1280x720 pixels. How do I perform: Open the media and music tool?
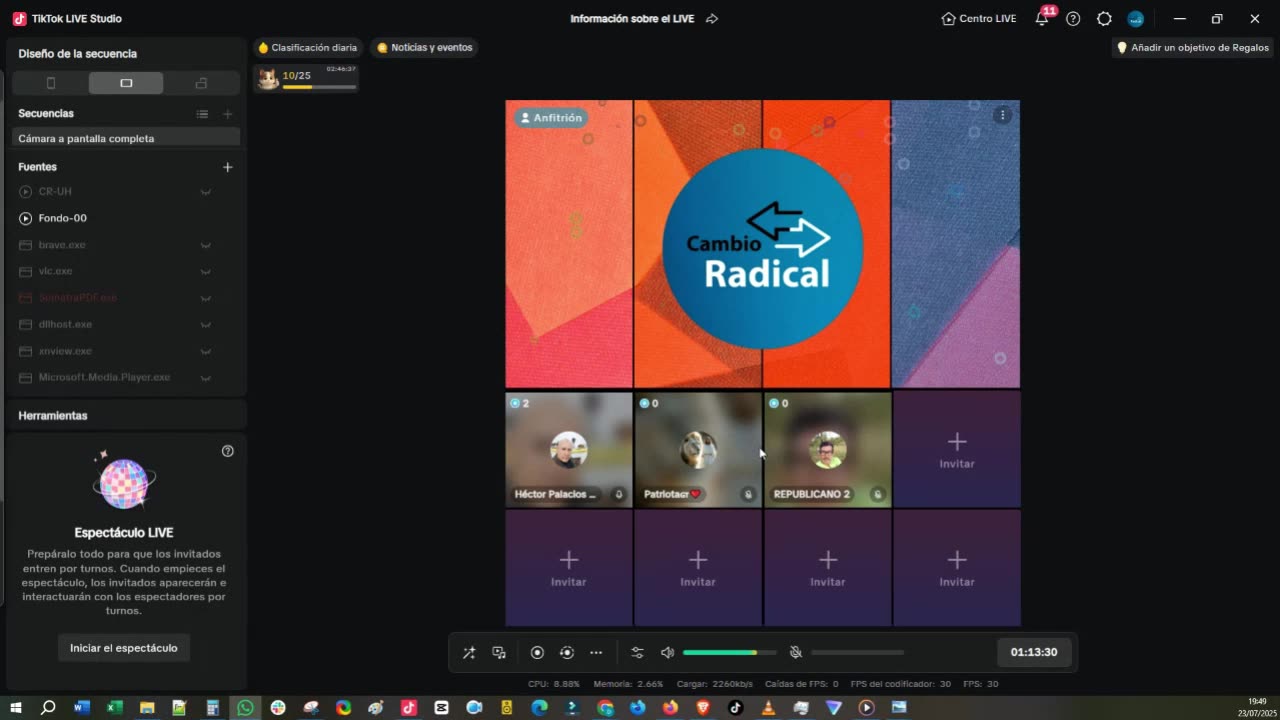(499, 653)
